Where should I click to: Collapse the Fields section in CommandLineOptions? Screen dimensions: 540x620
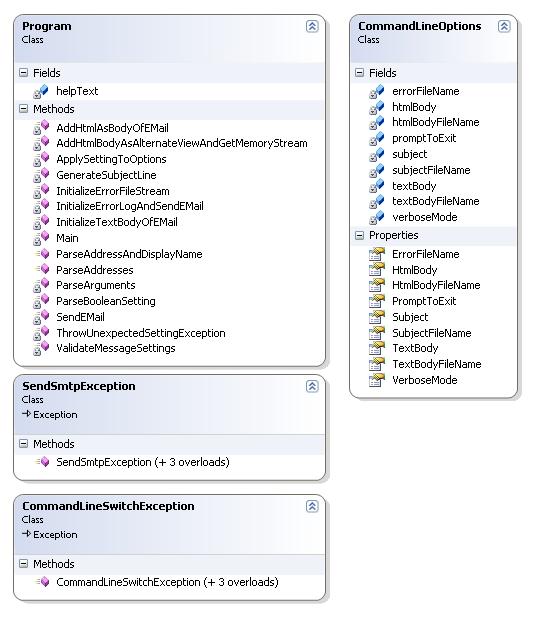pos(359,73)
